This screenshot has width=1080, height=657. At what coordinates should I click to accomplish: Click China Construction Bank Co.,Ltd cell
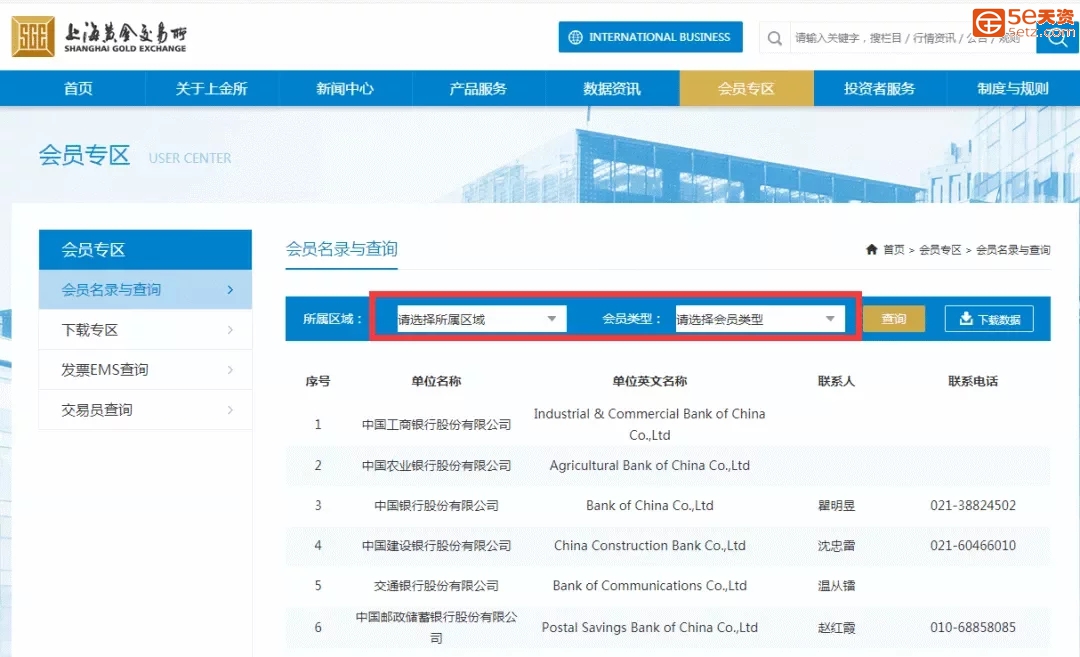click(650, 545)
